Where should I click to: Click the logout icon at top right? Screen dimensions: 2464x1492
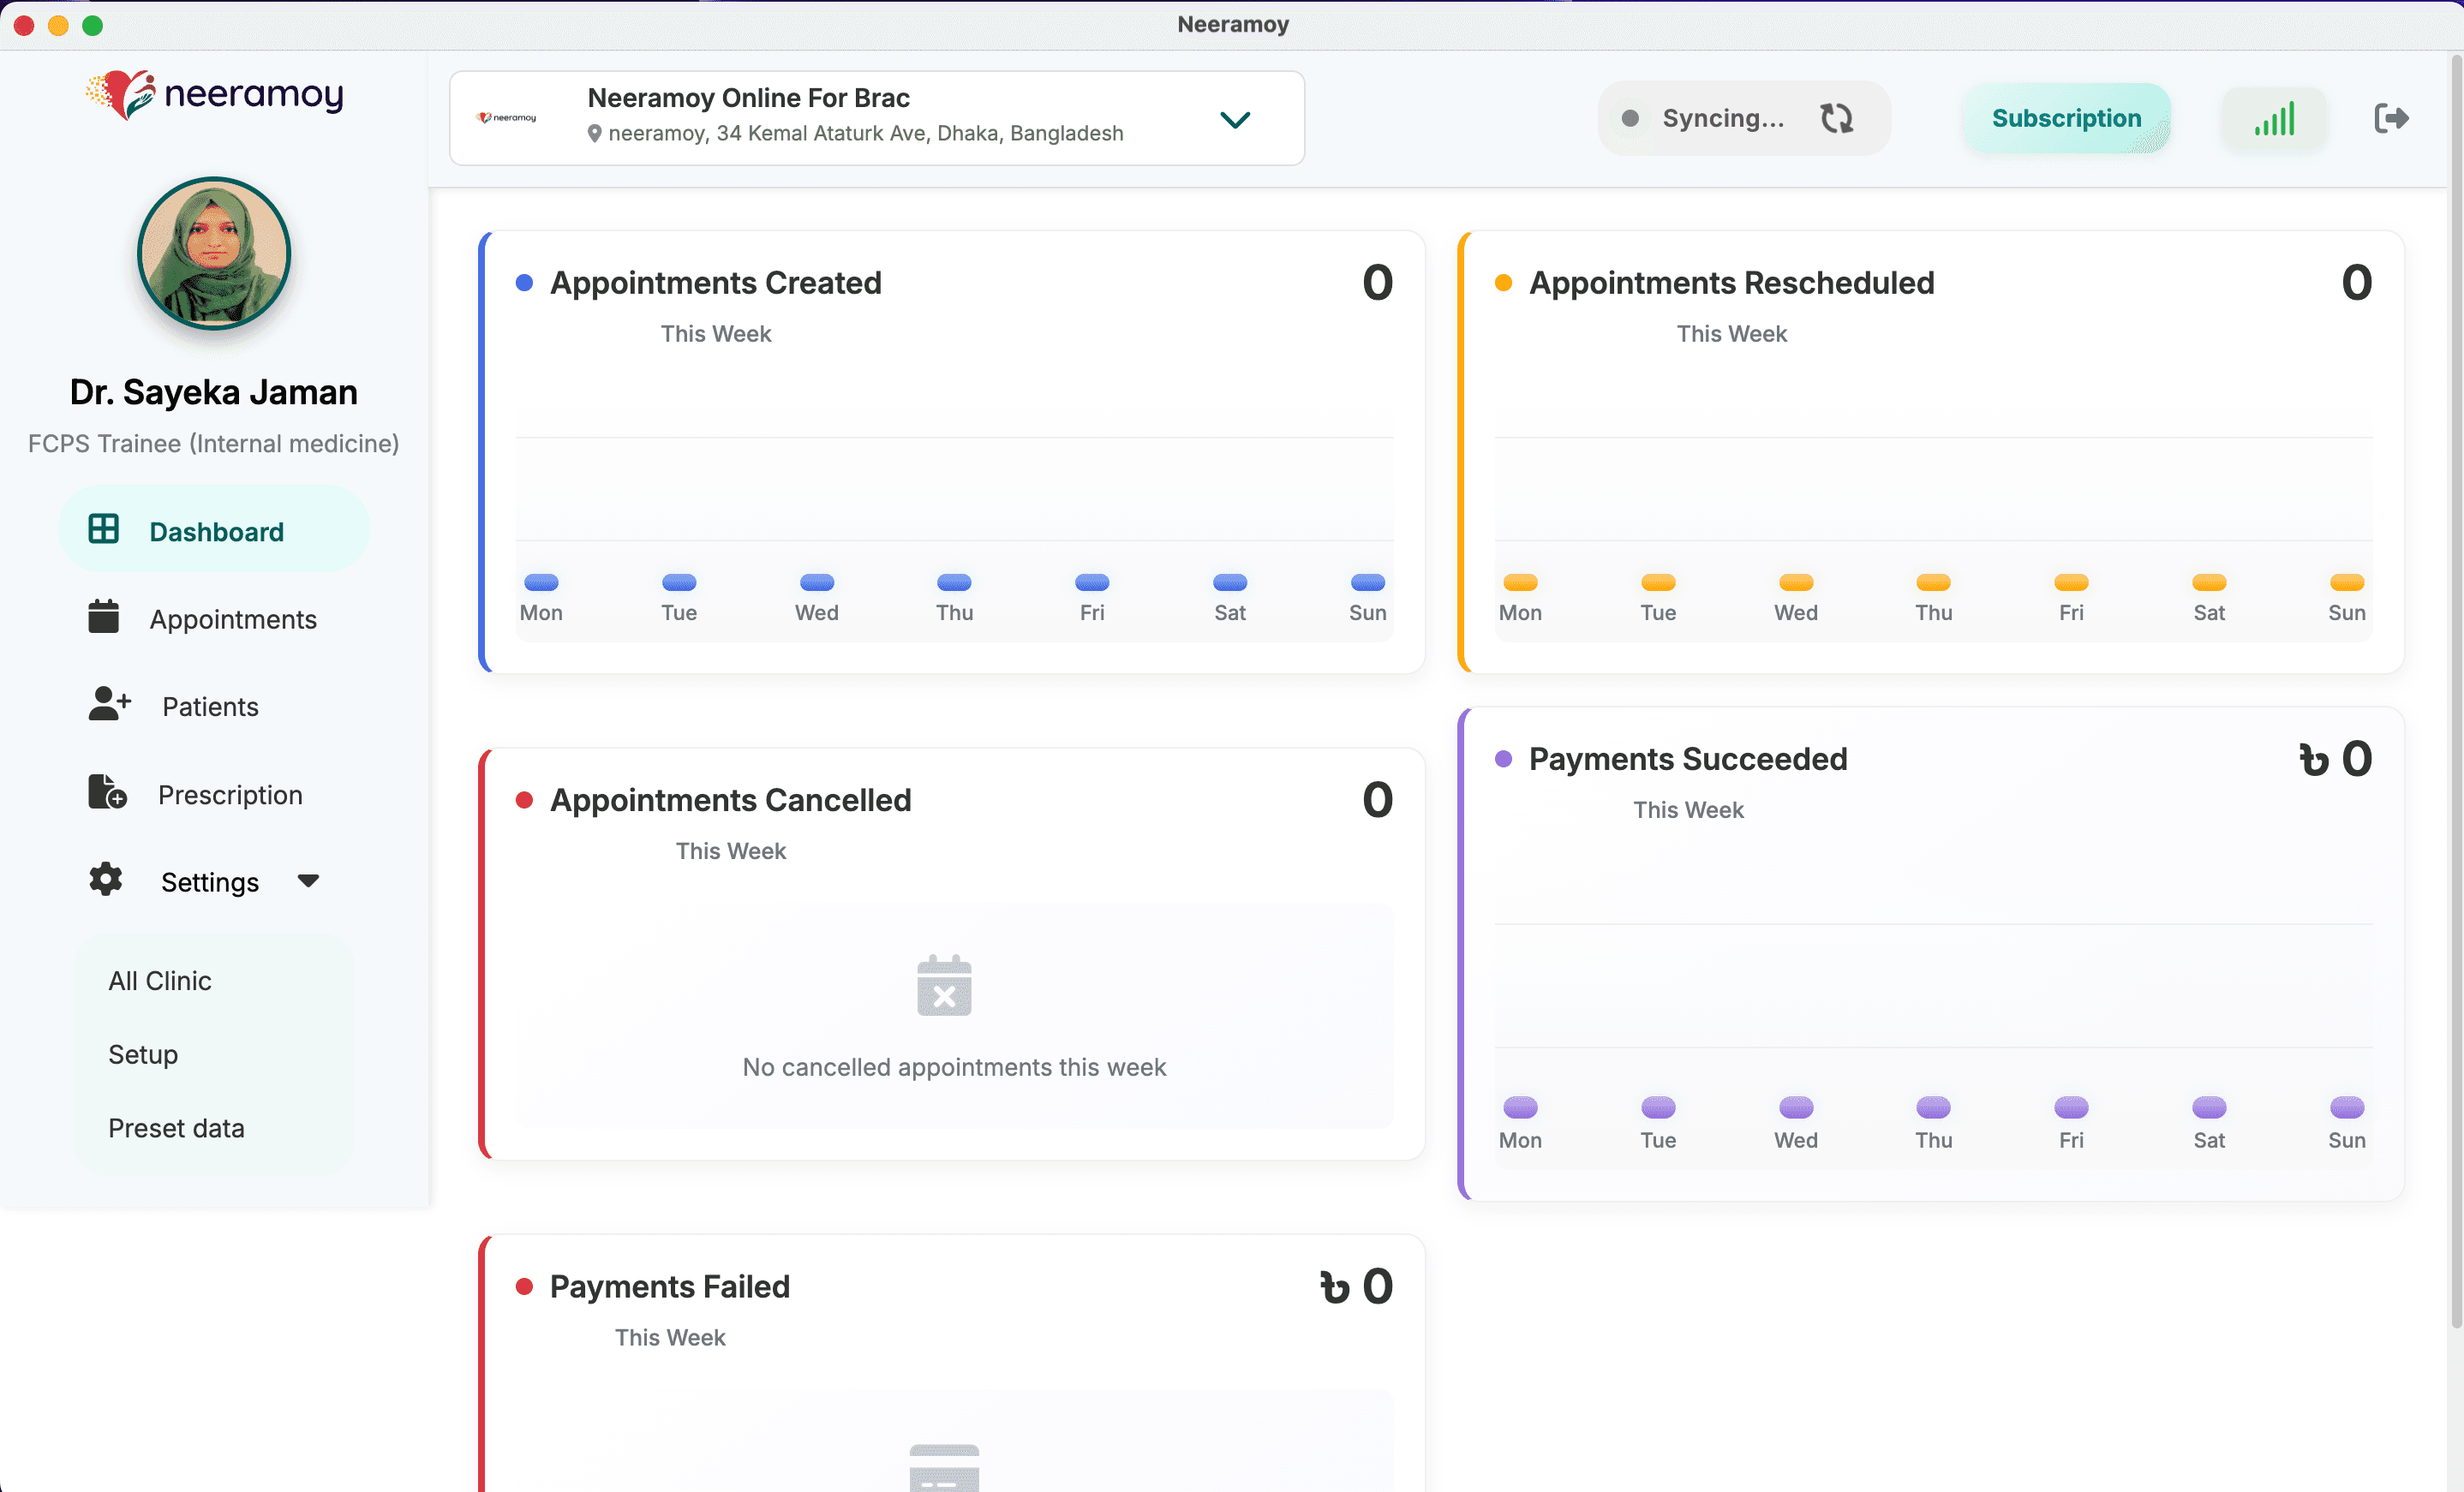click(2391, 118)
